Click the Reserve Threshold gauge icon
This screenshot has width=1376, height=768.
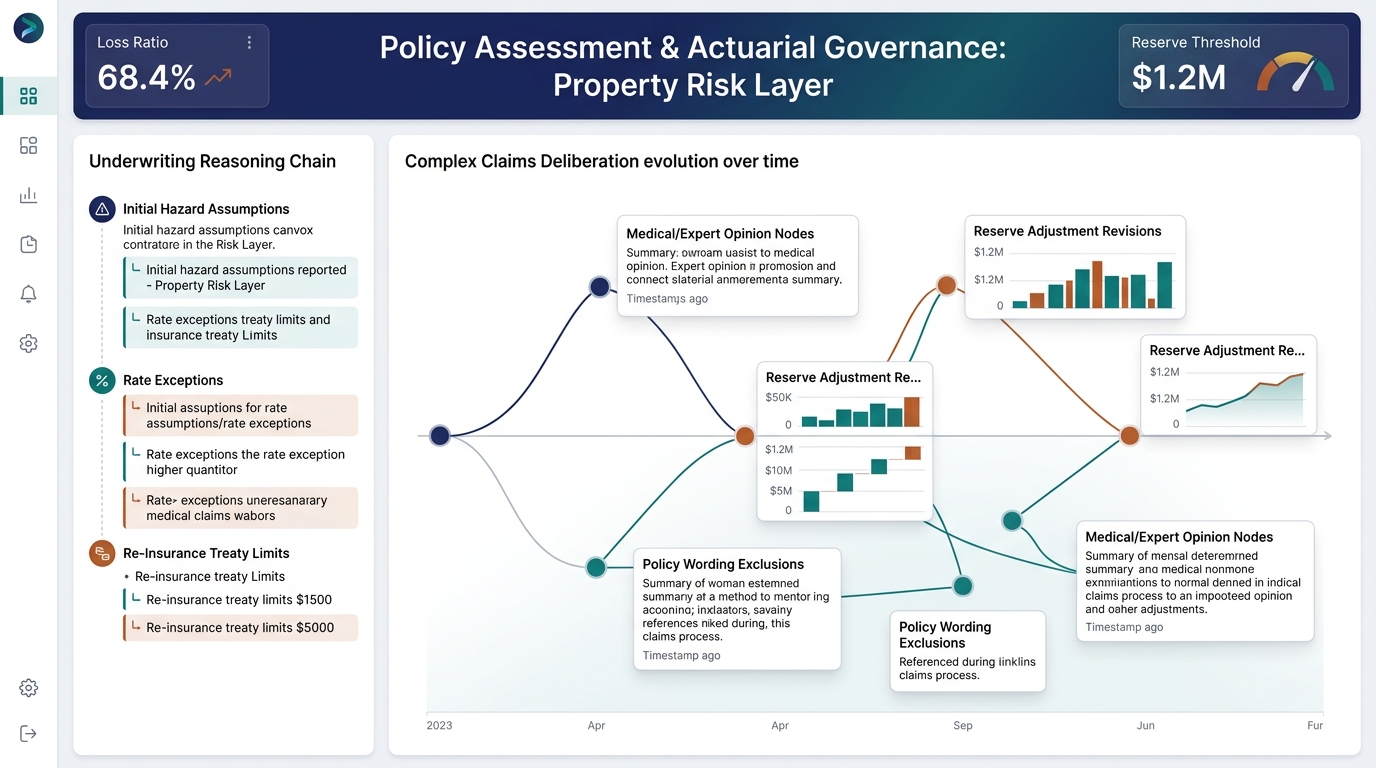(x=1295, y=72)
